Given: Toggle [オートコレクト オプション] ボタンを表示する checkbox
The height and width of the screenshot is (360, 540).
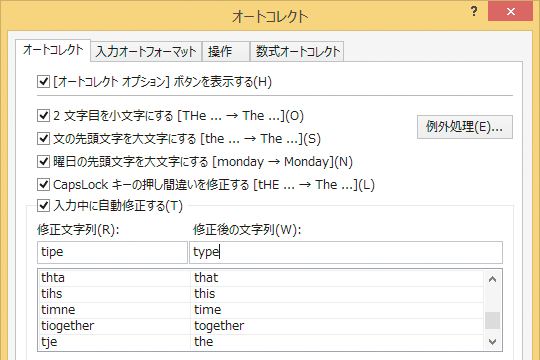Looking at the screenshot, I should click(x=43, y=82).
